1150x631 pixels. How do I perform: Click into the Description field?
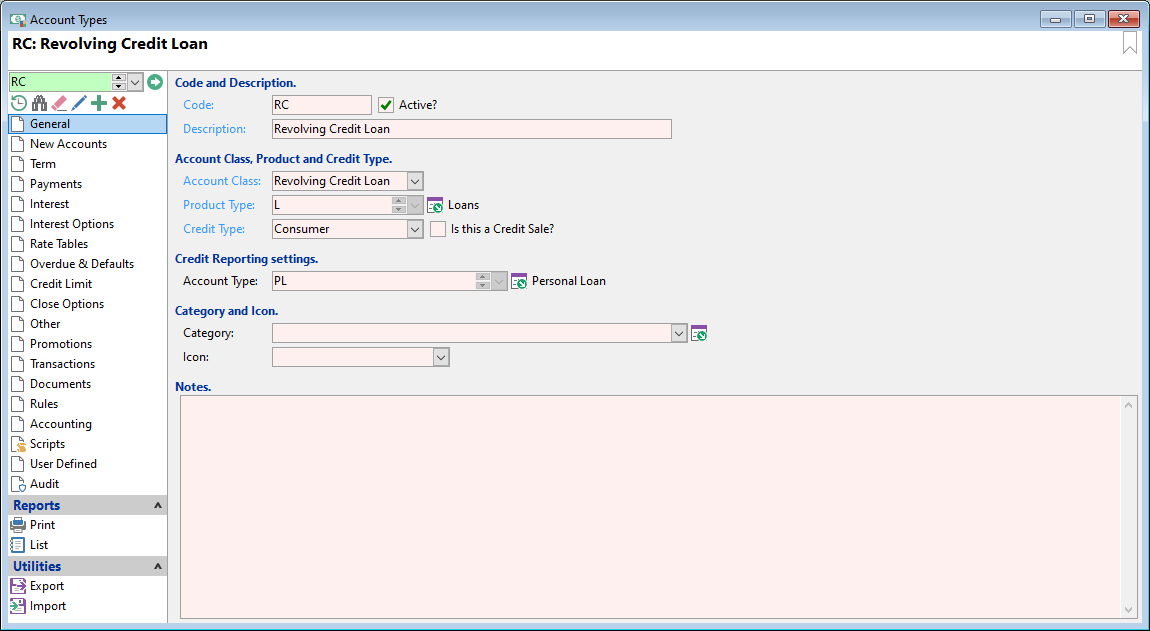(472, 129)
